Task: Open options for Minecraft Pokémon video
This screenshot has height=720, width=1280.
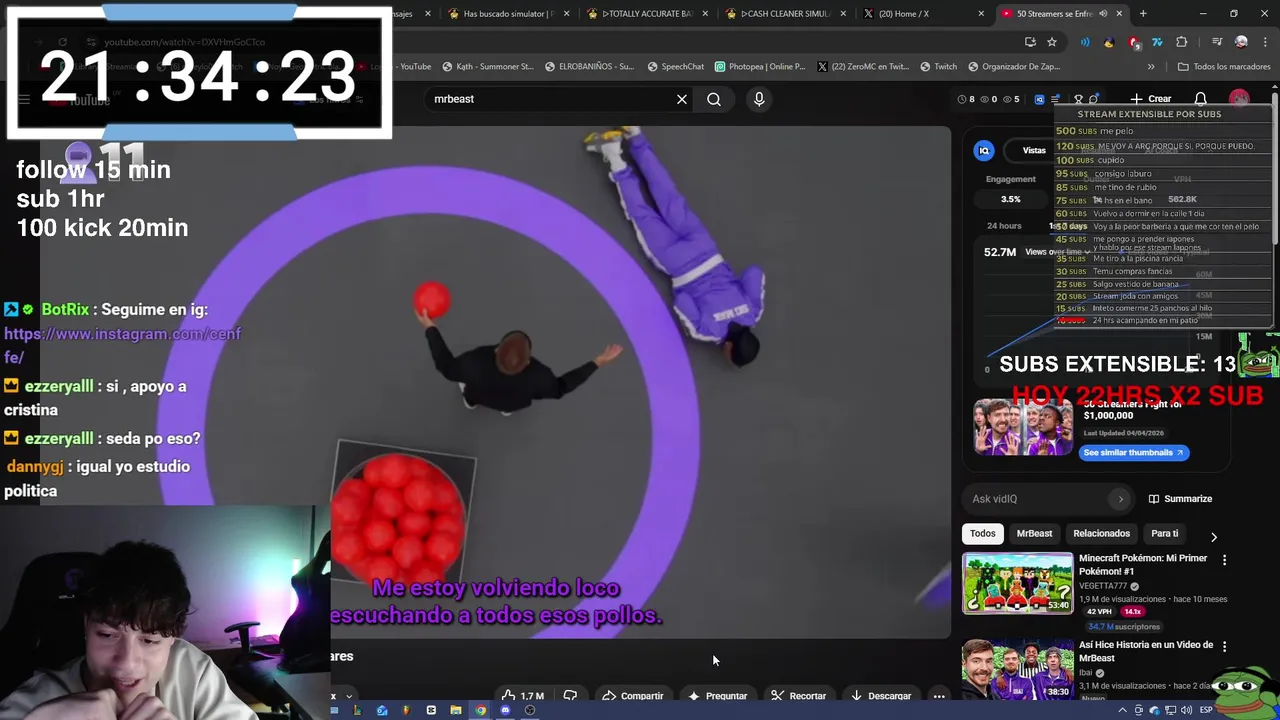Action: point(1224,560)
